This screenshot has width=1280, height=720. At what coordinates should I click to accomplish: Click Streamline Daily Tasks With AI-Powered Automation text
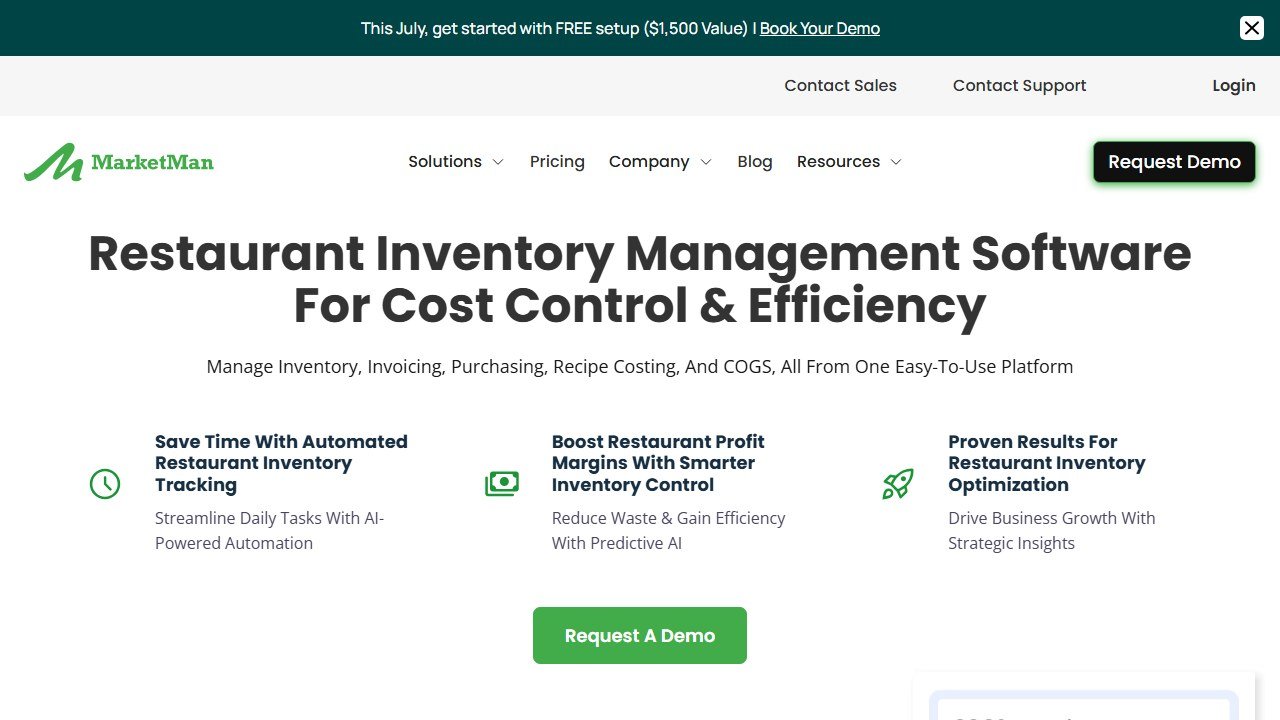point(270,530)
